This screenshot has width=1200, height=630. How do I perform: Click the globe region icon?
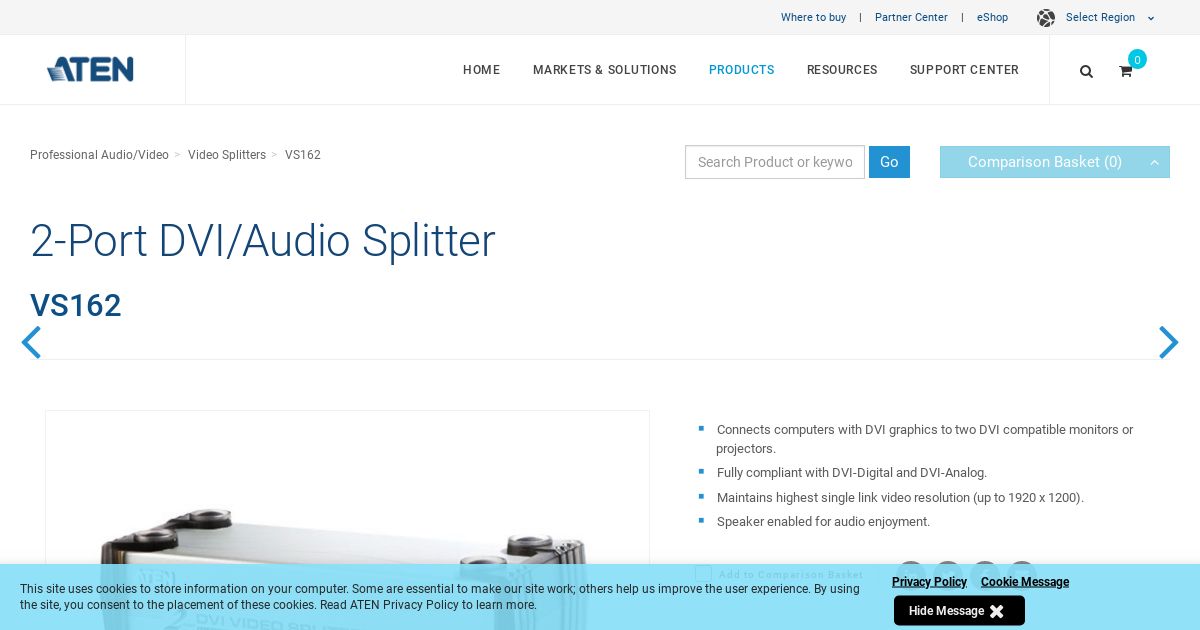point(1046,18)
